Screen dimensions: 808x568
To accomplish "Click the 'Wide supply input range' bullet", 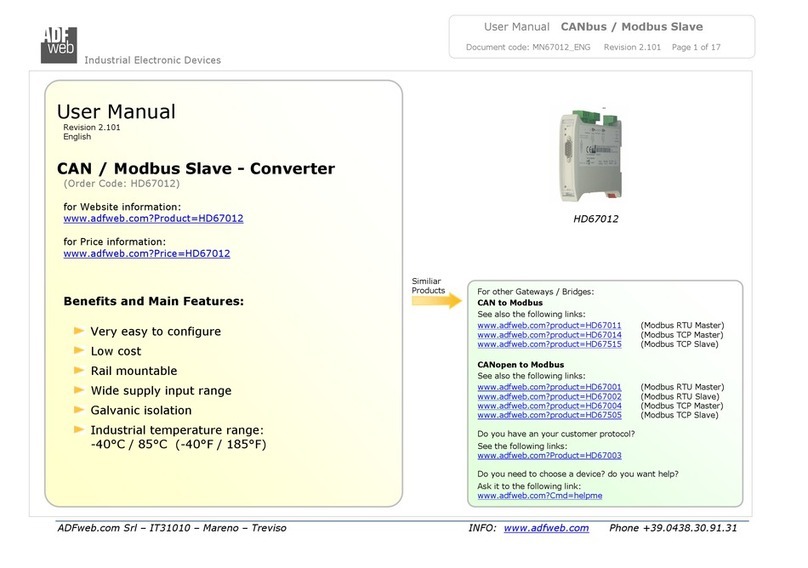I will pos(161,391).
